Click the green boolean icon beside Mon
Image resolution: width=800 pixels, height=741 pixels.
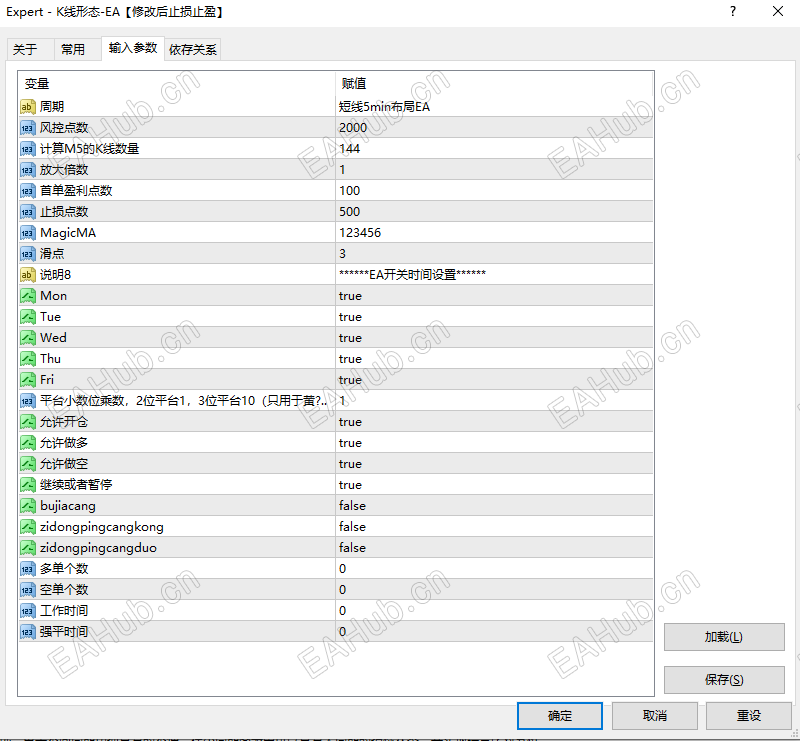click(x=27, y=295)
